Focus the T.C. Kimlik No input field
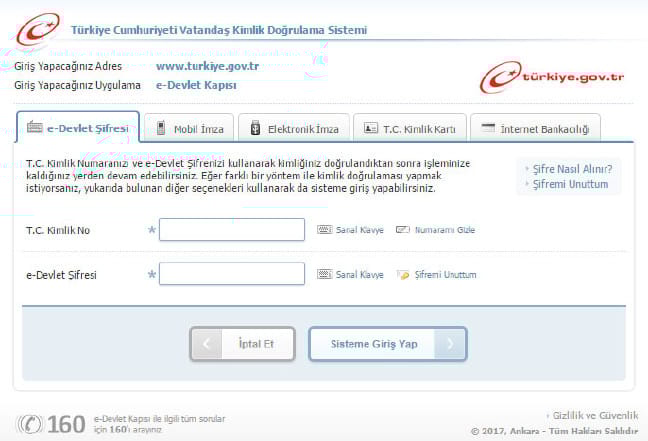648x441 pixels. 231,230
